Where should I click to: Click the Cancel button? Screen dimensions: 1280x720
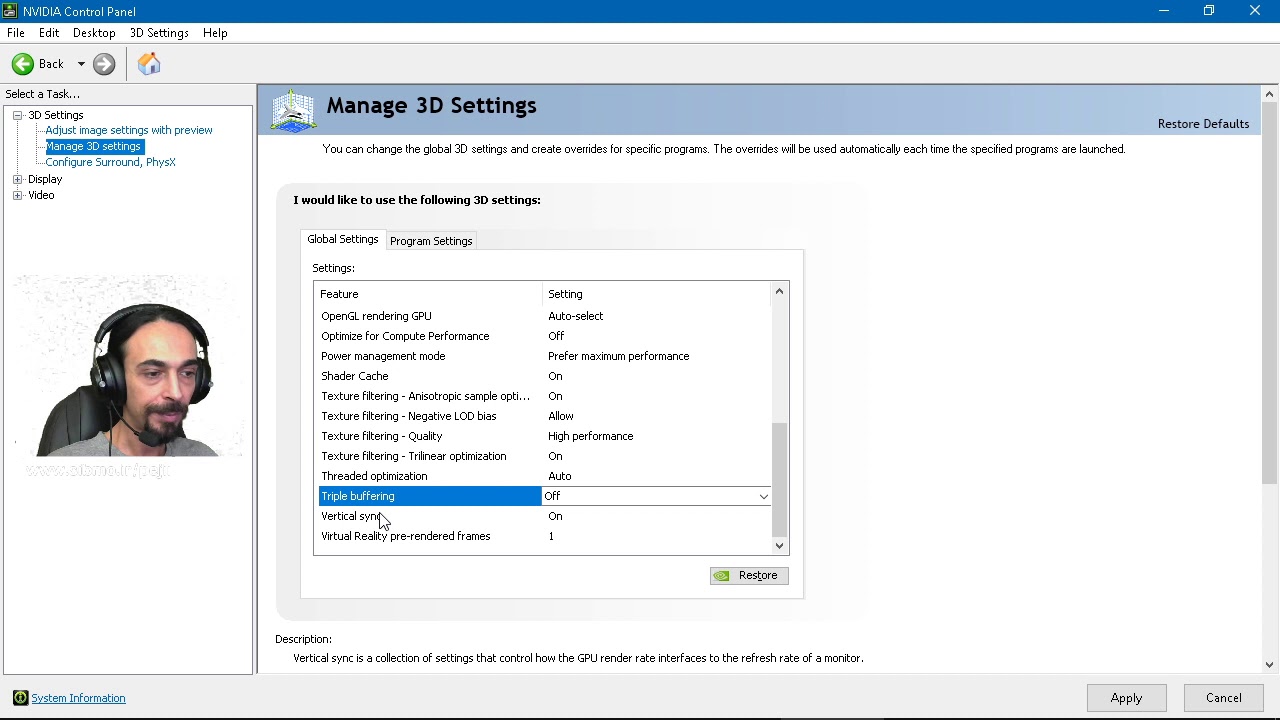click(x=1223, y=698)
